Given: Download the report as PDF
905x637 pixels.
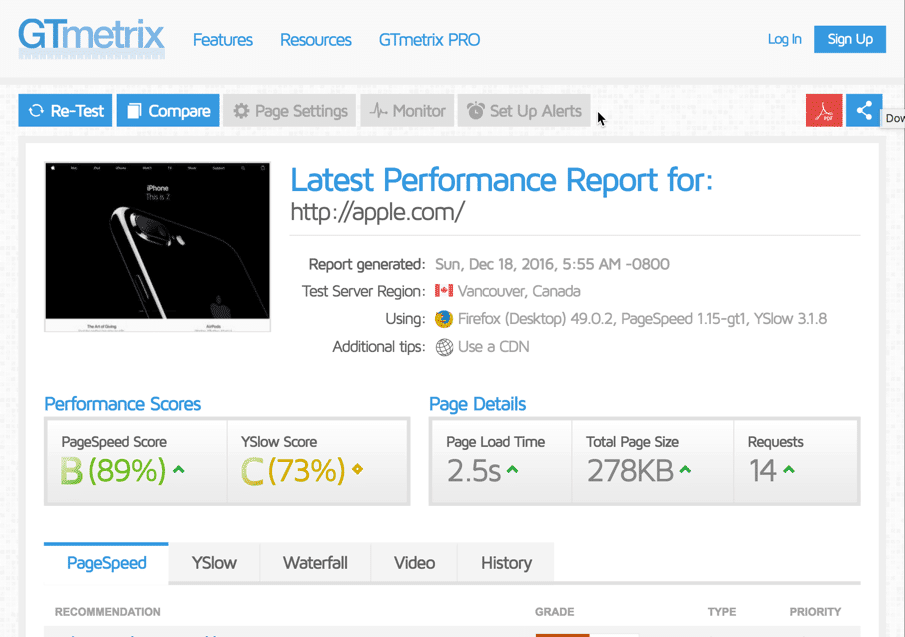Looking at the screenshot, I should (824, 111).
